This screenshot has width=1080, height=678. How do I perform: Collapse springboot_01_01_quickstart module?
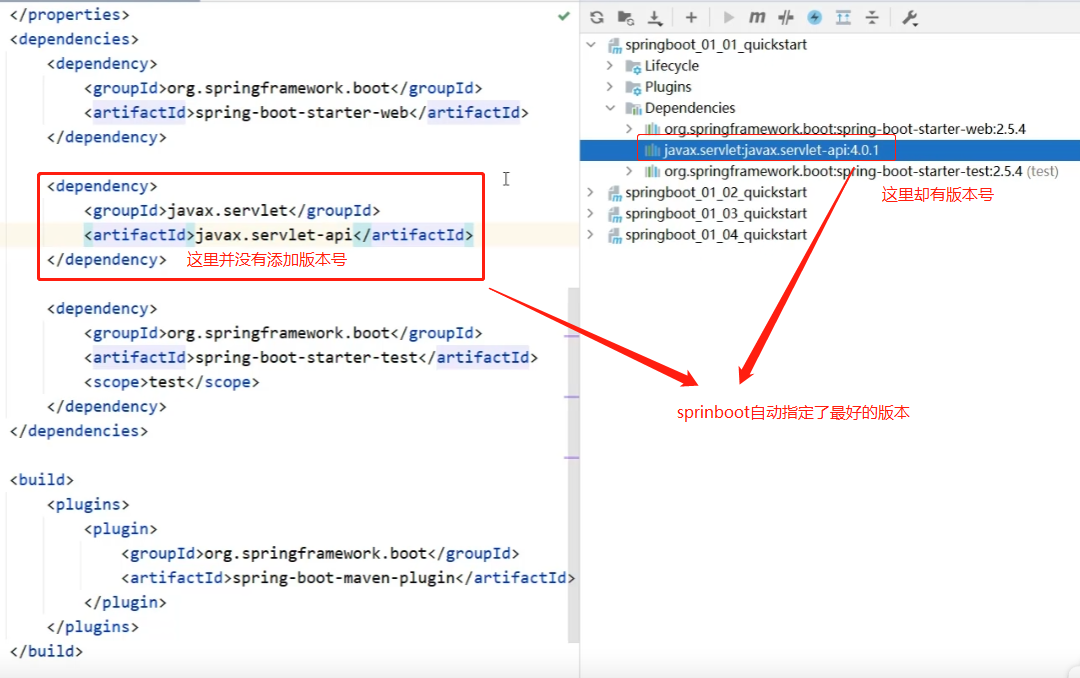591,45
